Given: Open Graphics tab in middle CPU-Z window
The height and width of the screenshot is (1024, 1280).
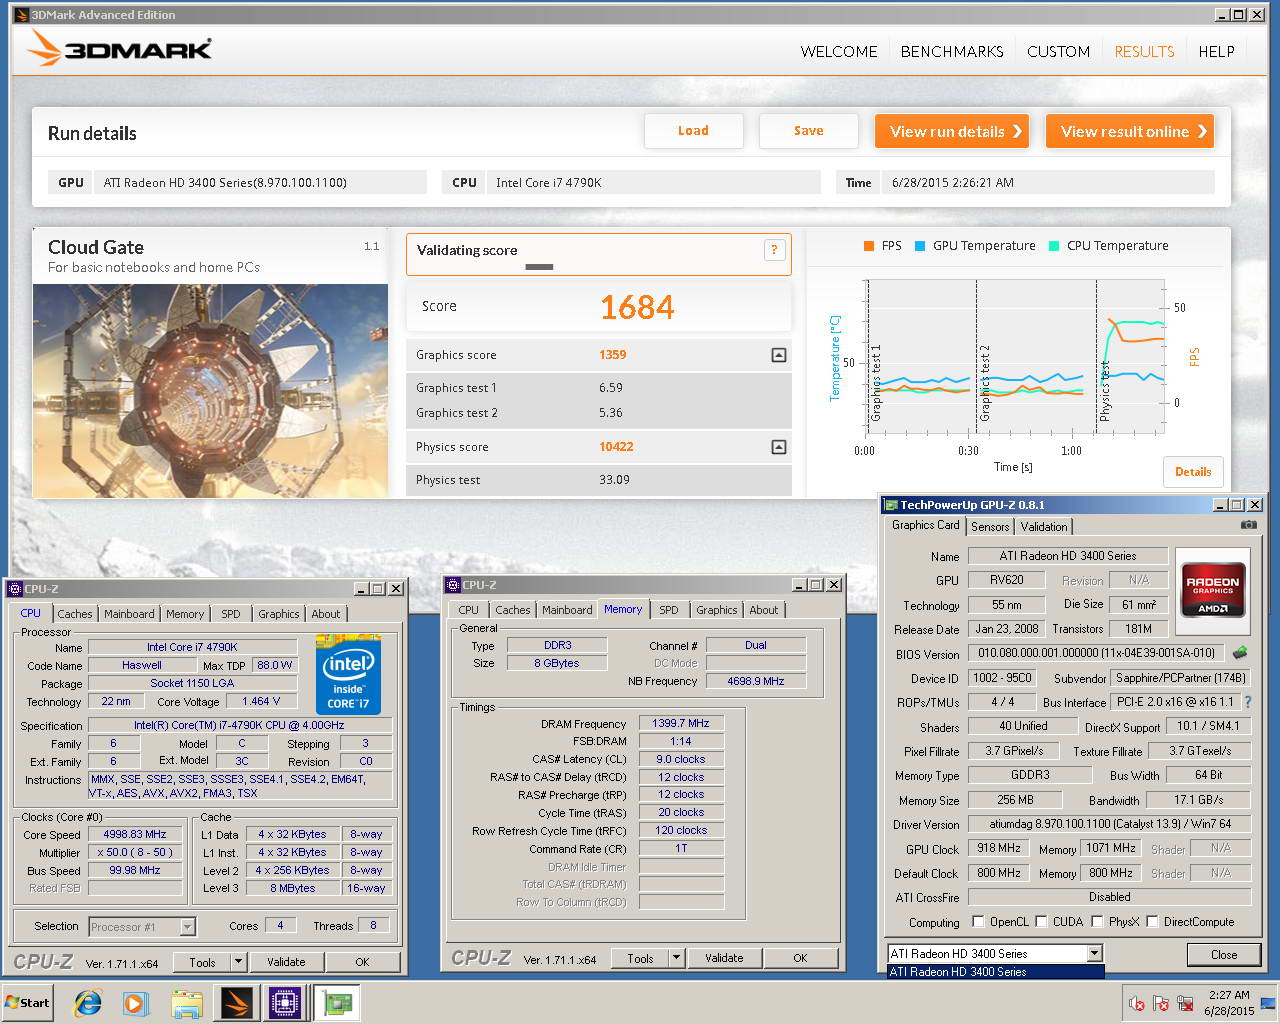Looking at the screenshot, I should click(x=717, y=610).
